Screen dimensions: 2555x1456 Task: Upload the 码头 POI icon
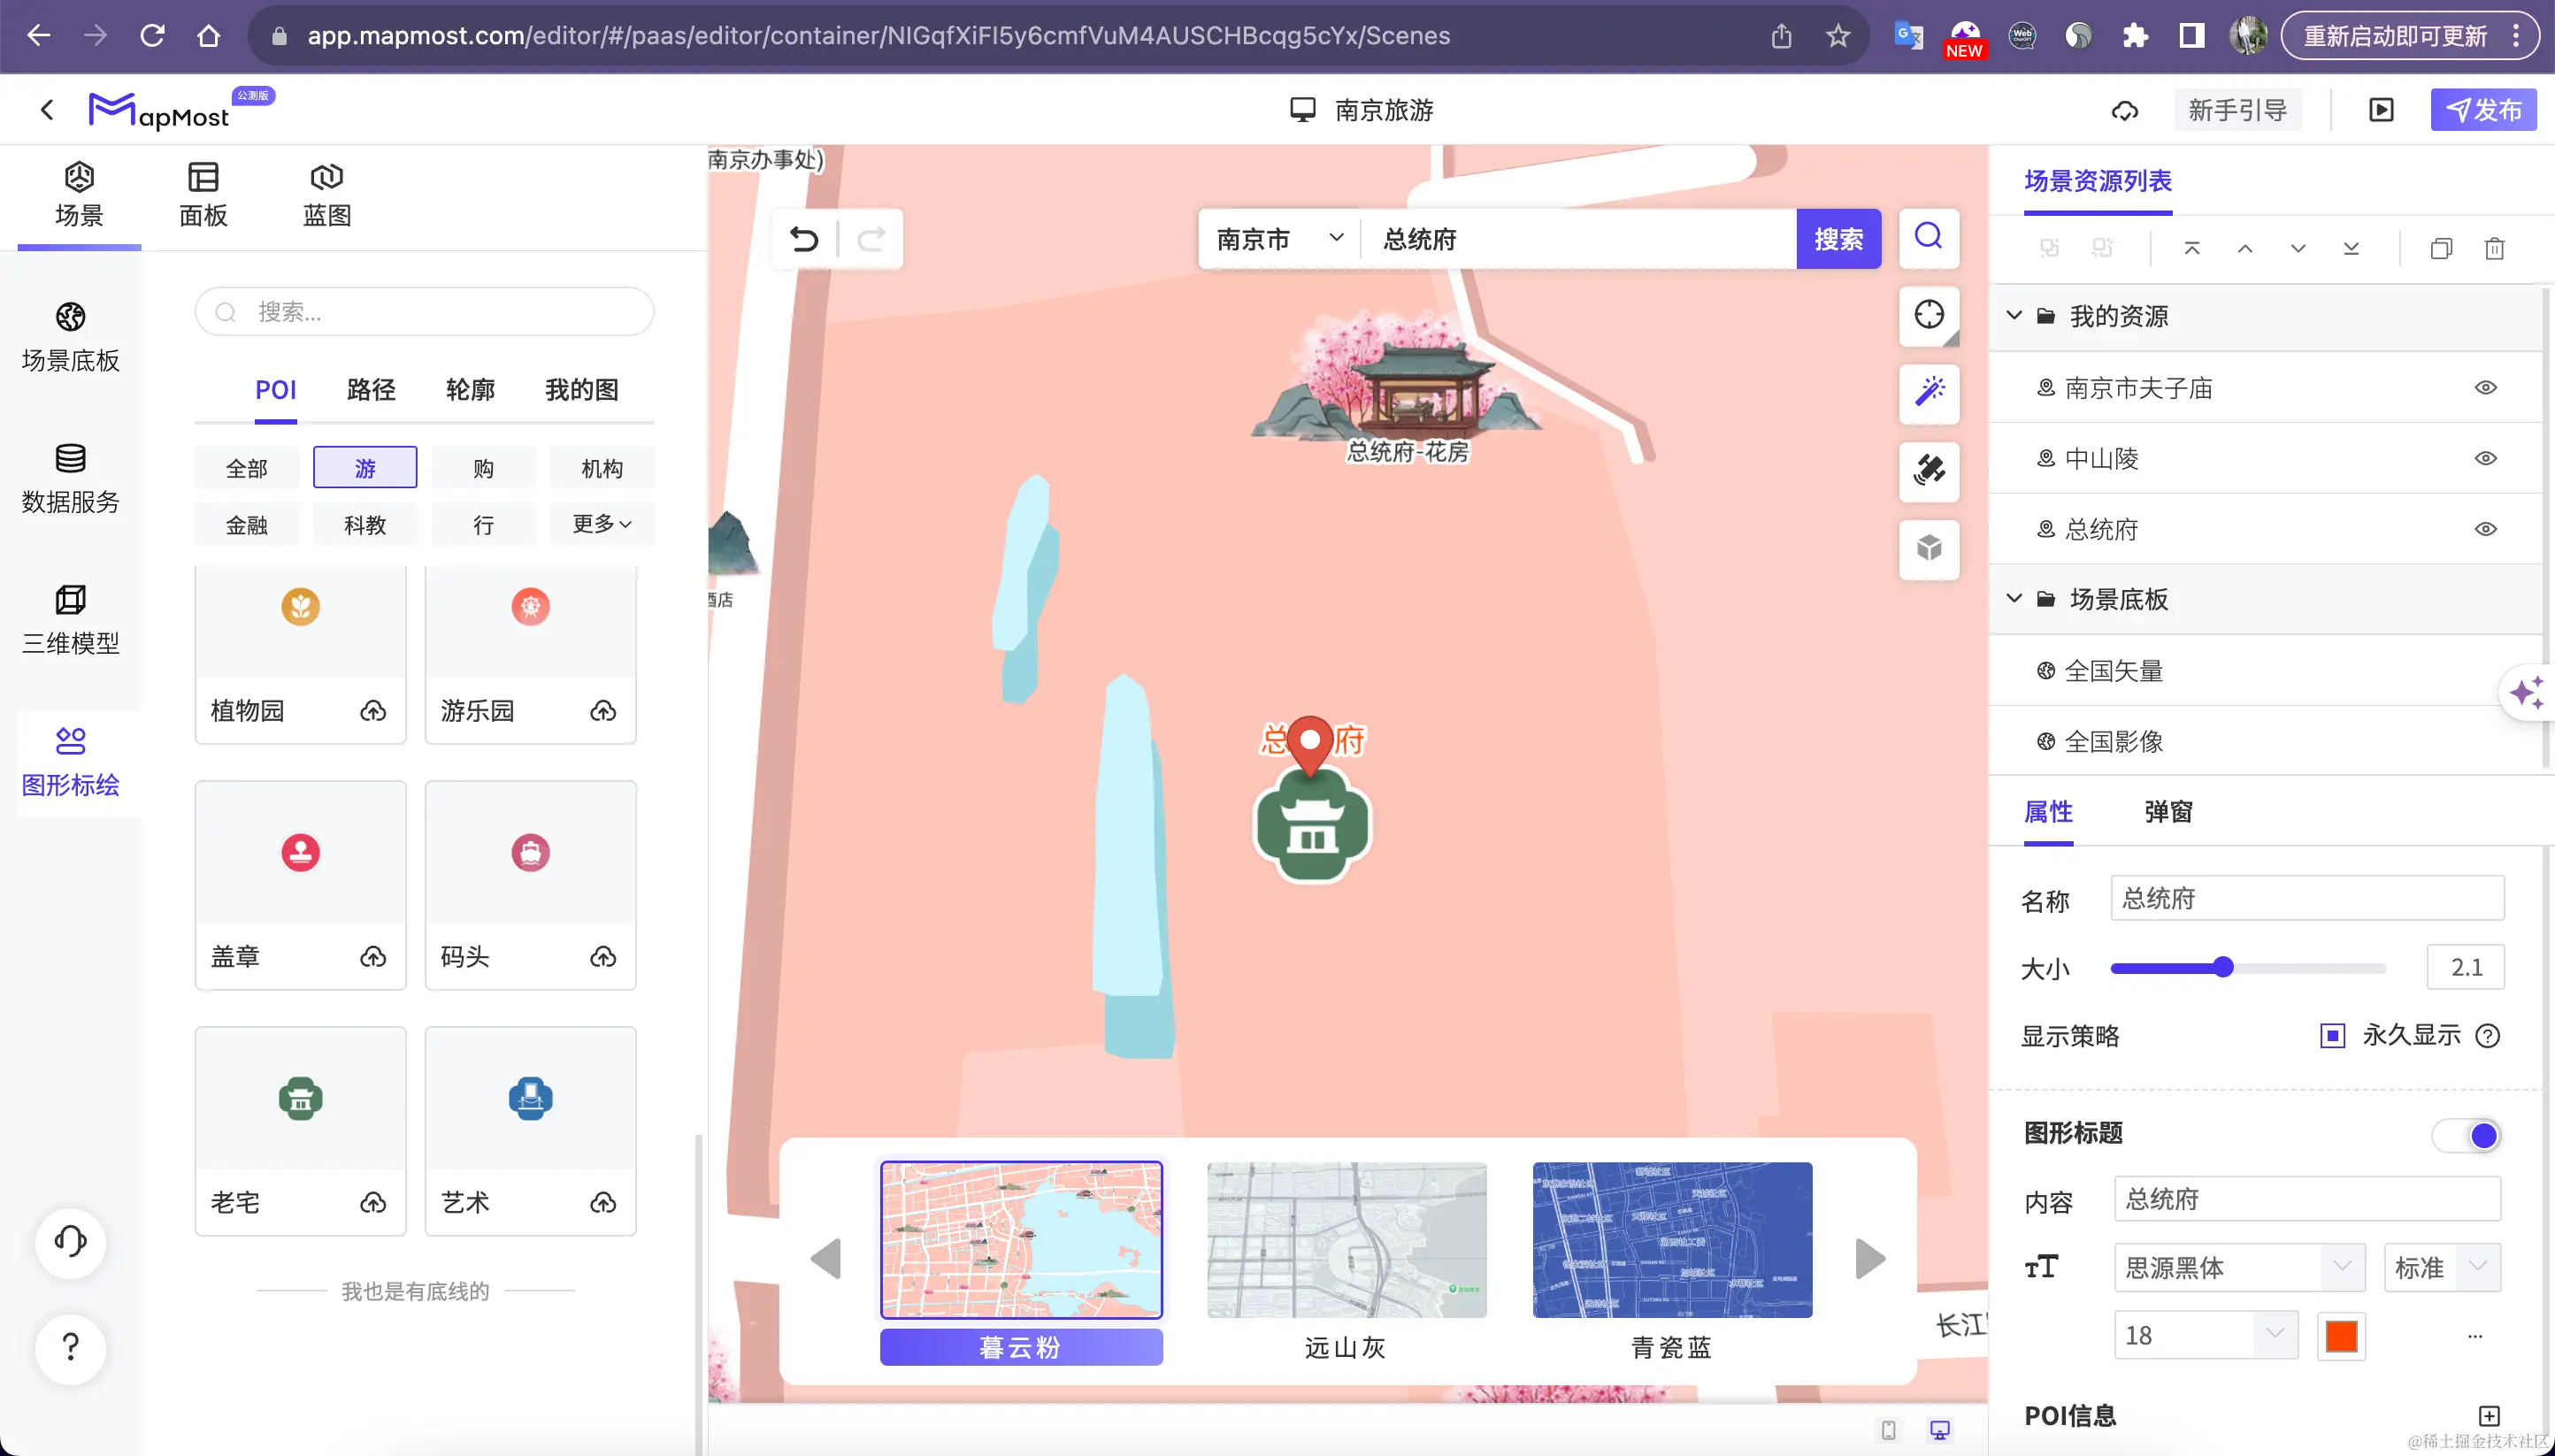pyautogui.click(x=603, y=957)
